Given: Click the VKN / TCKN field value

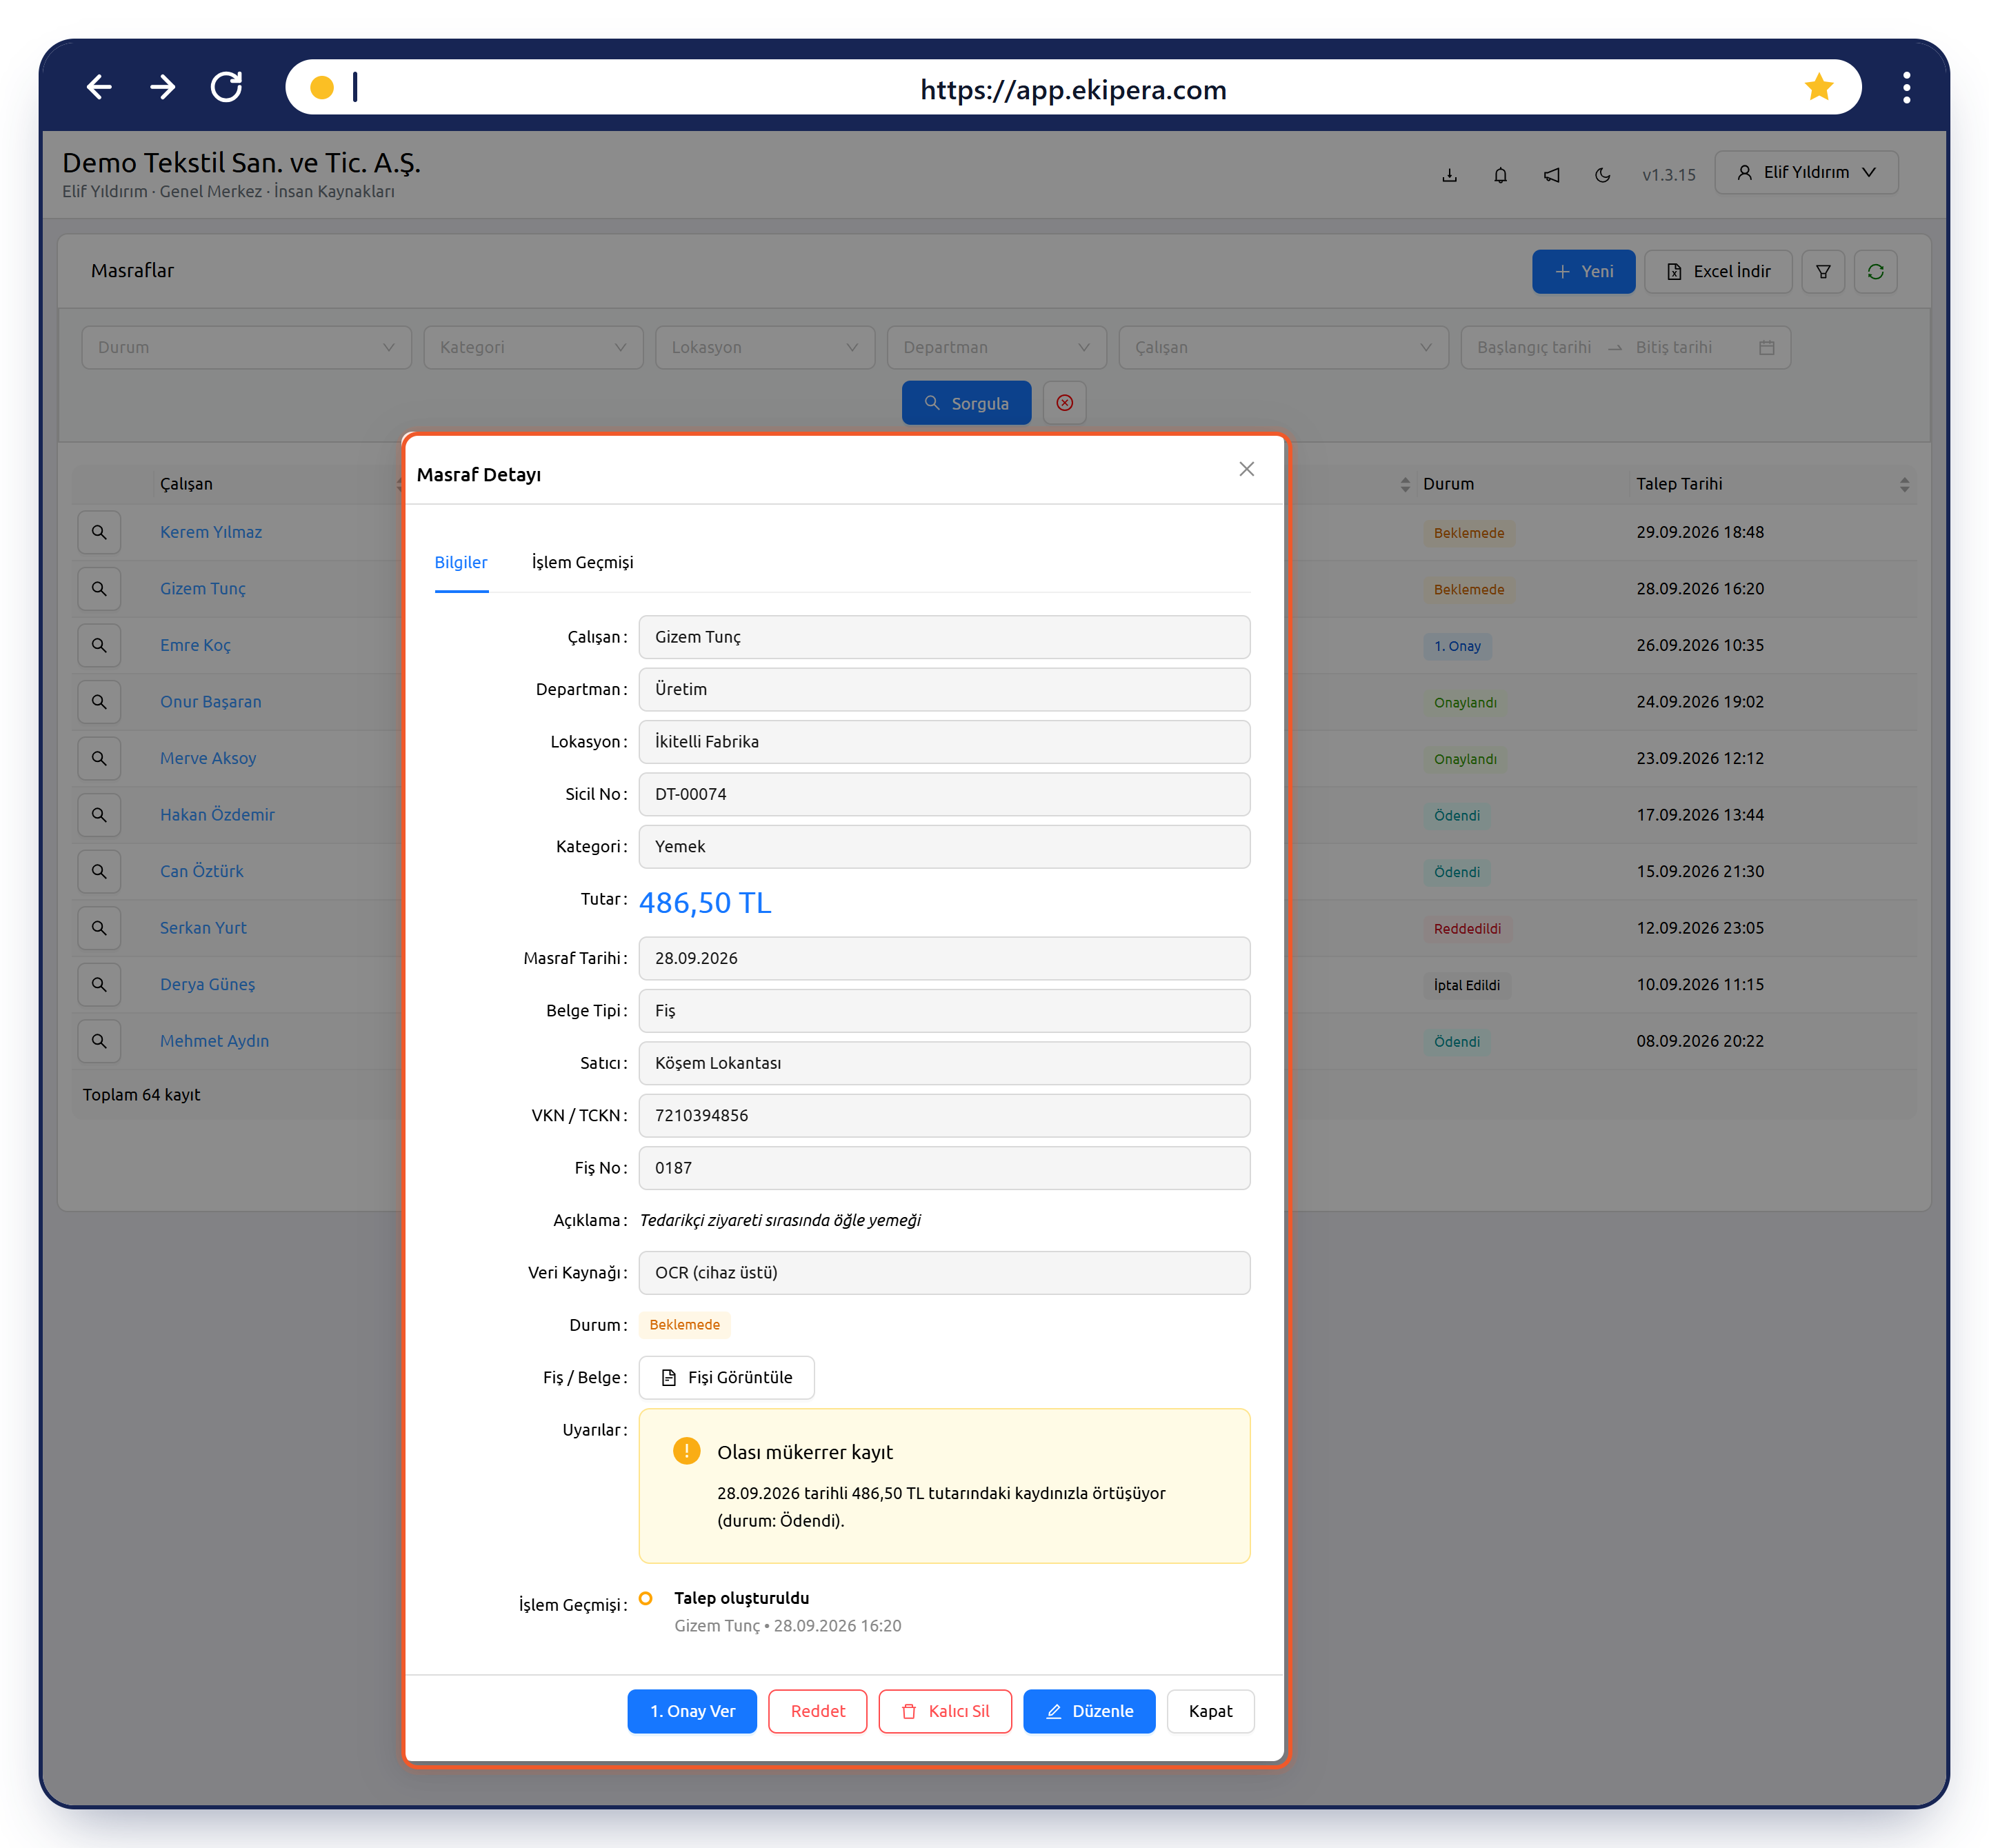Looking at the screenshot, I should point(944,1115).
